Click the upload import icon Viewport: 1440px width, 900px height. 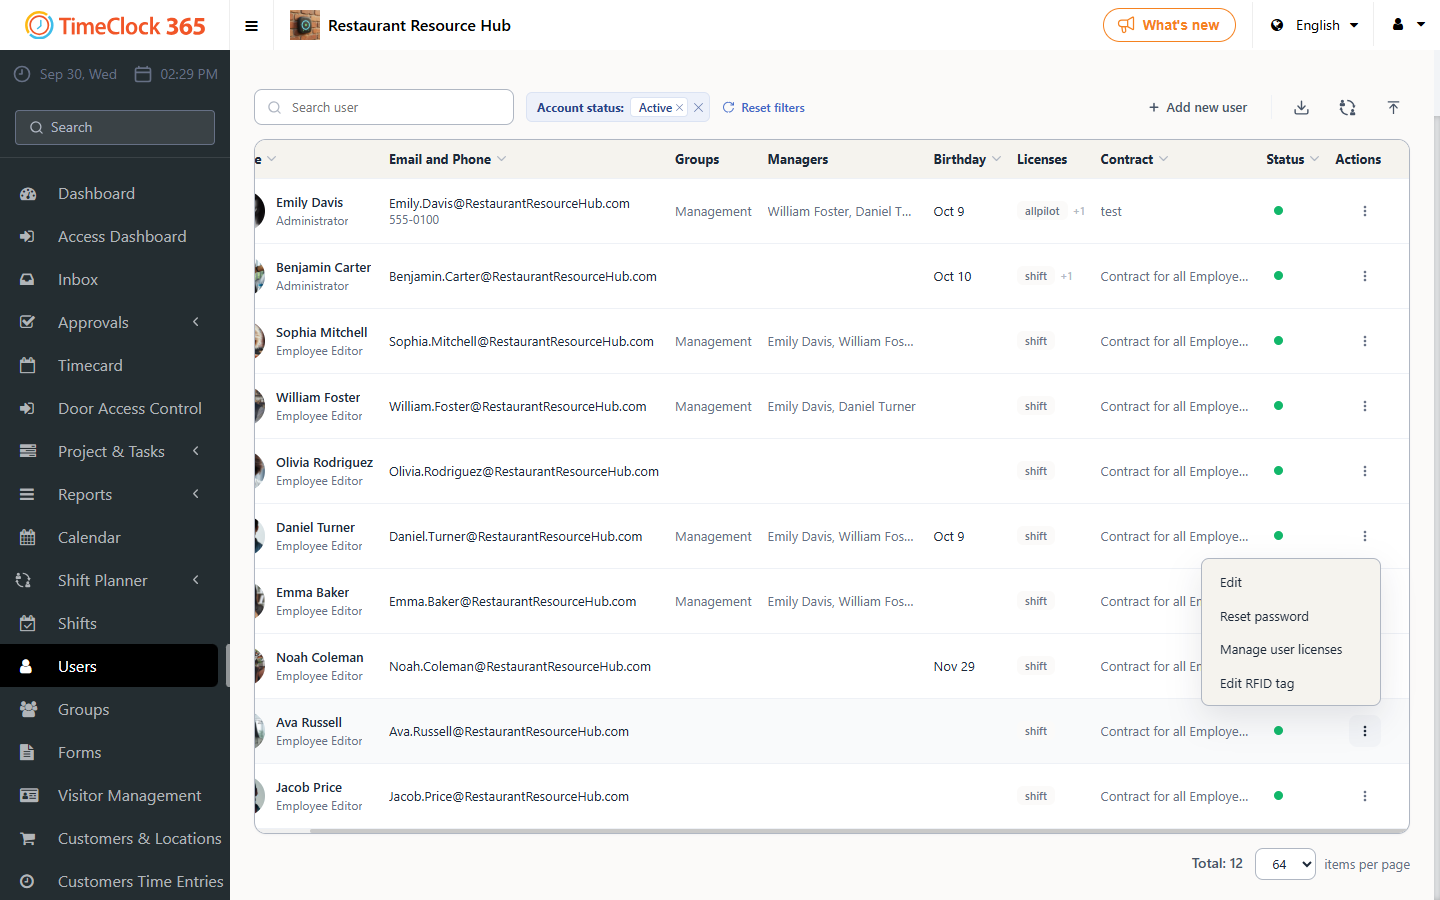point(1393,107)
